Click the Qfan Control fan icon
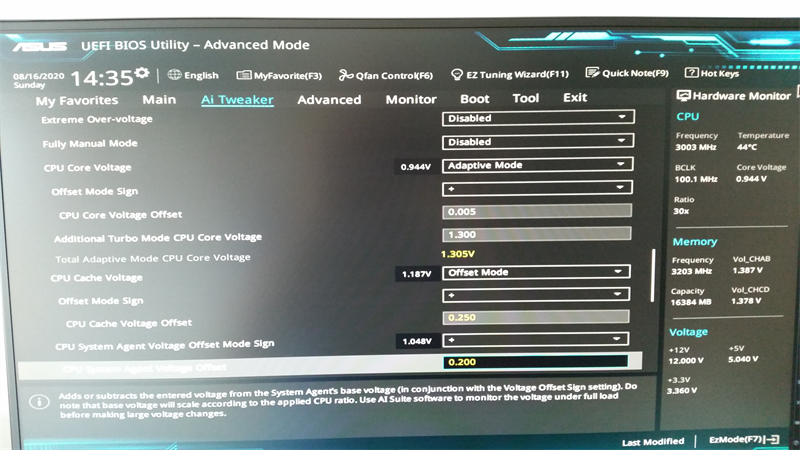The height and width of the screenshot is (450, 800). (345, 75)
